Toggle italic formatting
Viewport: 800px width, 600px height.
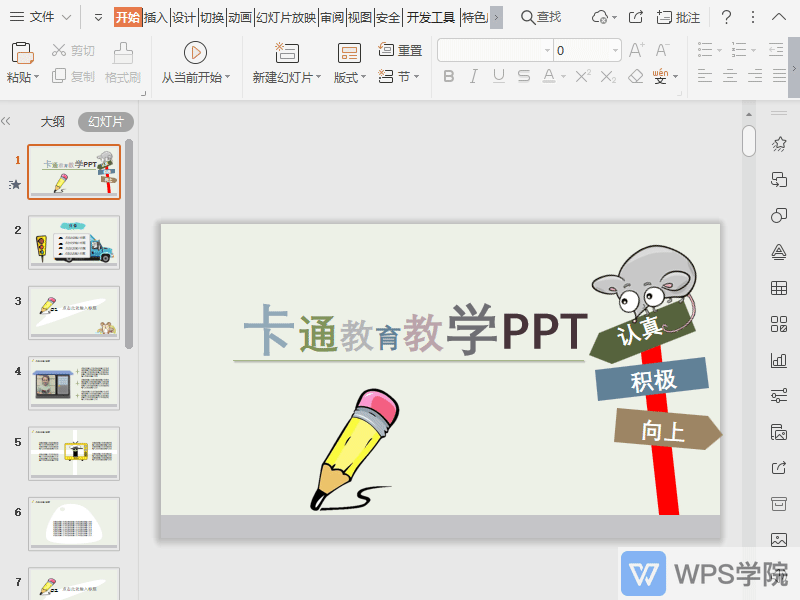tap(473, 76)
